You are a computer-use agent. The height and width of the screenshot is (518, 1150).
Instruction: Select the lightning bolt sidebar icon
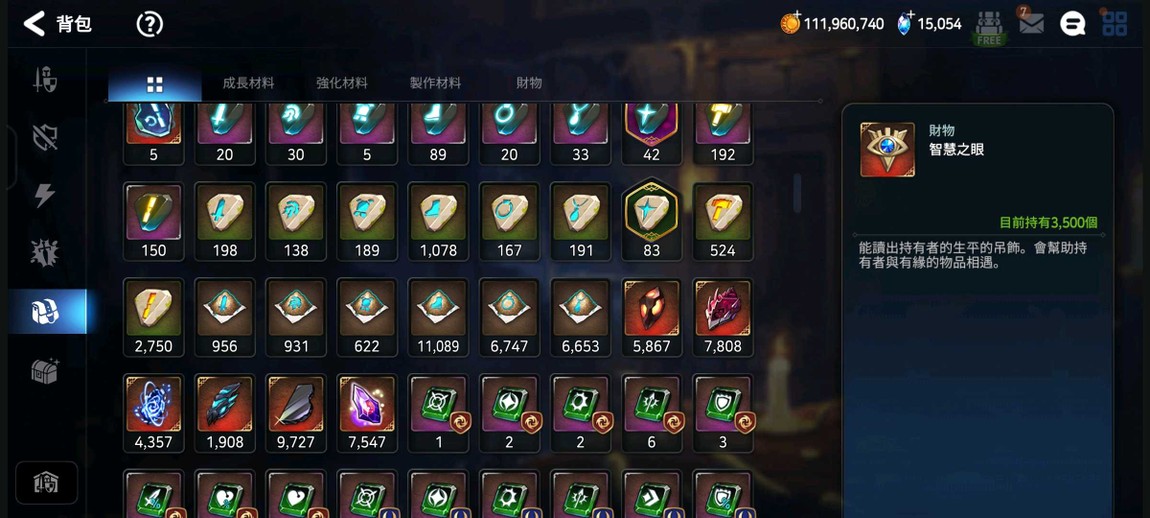click(x=45, y=195)
